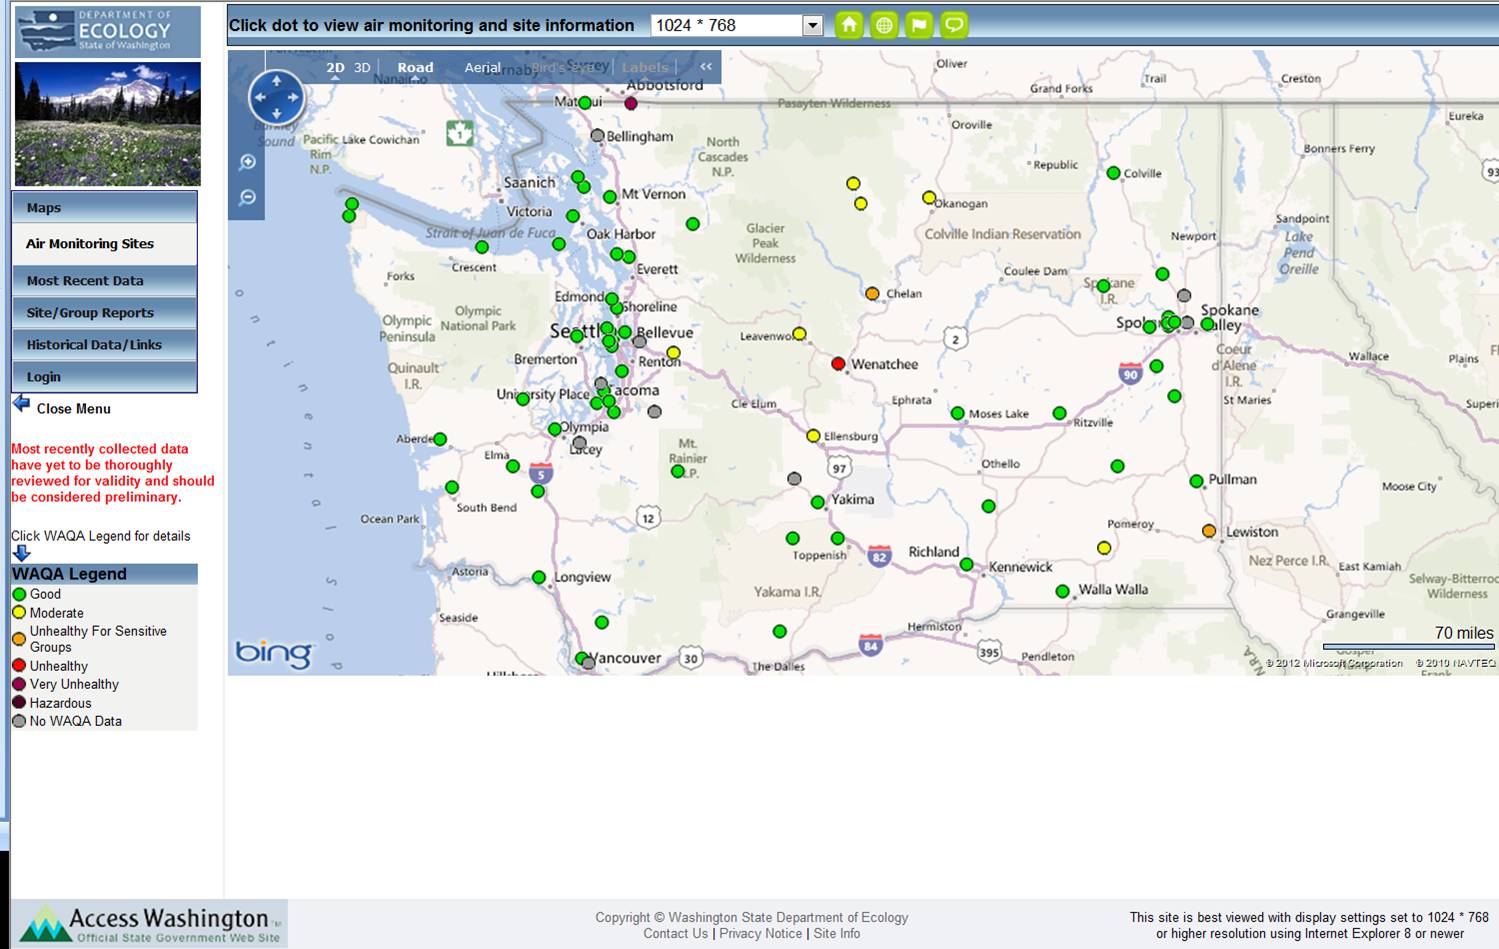Click the red Unhealthy legend swatch
The image size is (1499, 949).
pos(19,666)
